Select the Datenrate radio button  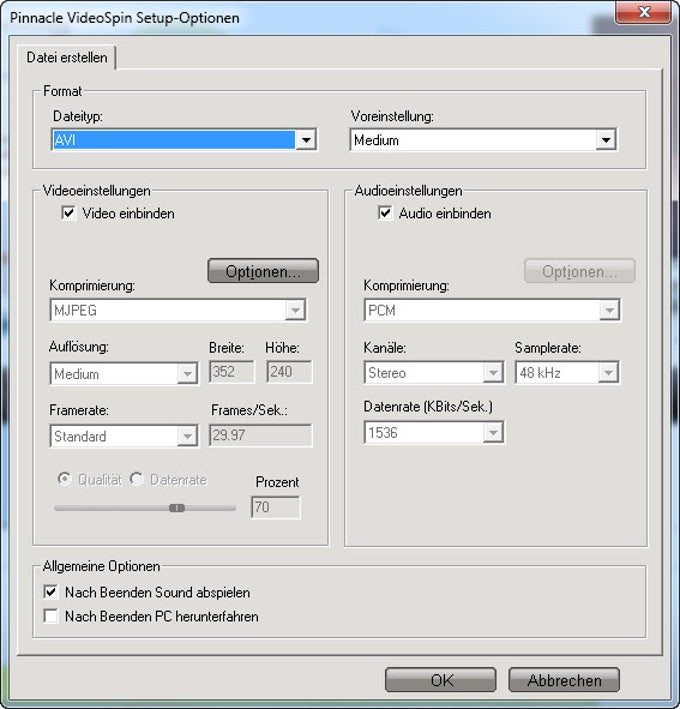137,479
